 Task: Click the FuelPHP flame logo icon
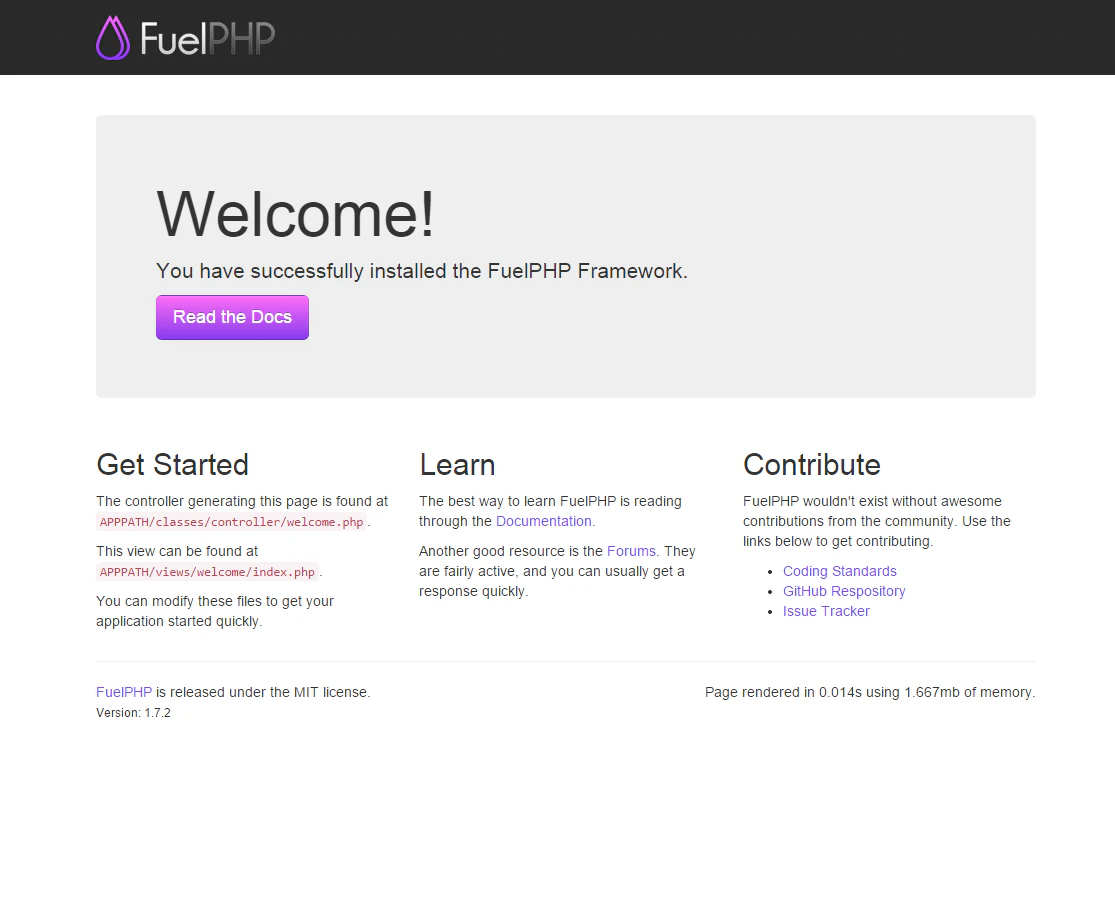[113, 38]
